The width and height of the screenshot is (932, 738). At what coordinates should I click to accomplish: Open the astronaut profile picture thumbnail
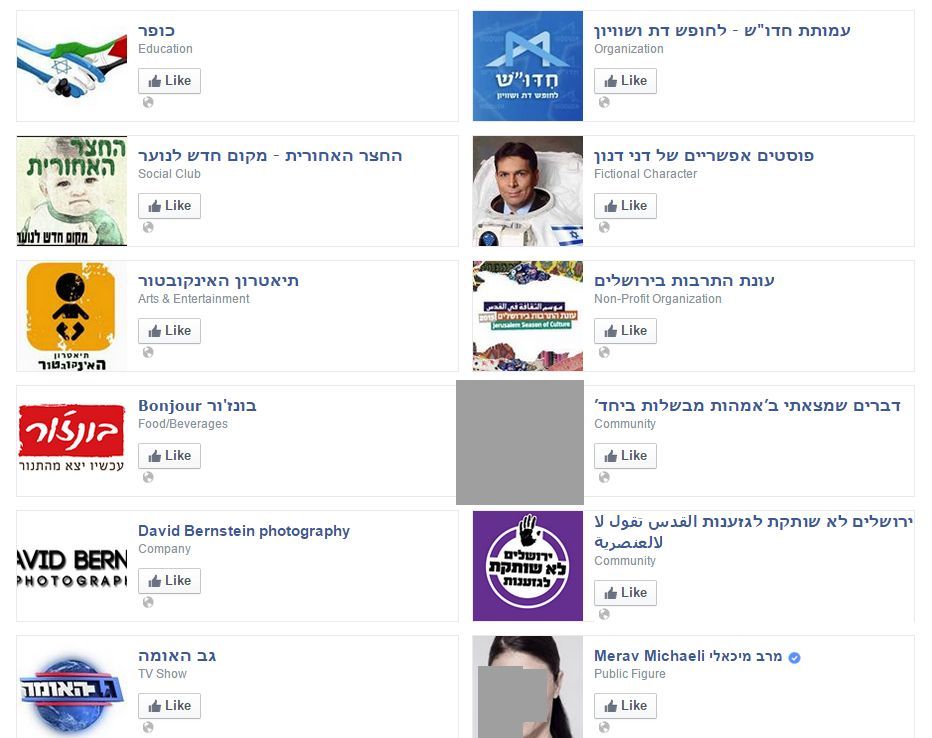(528, 191)
